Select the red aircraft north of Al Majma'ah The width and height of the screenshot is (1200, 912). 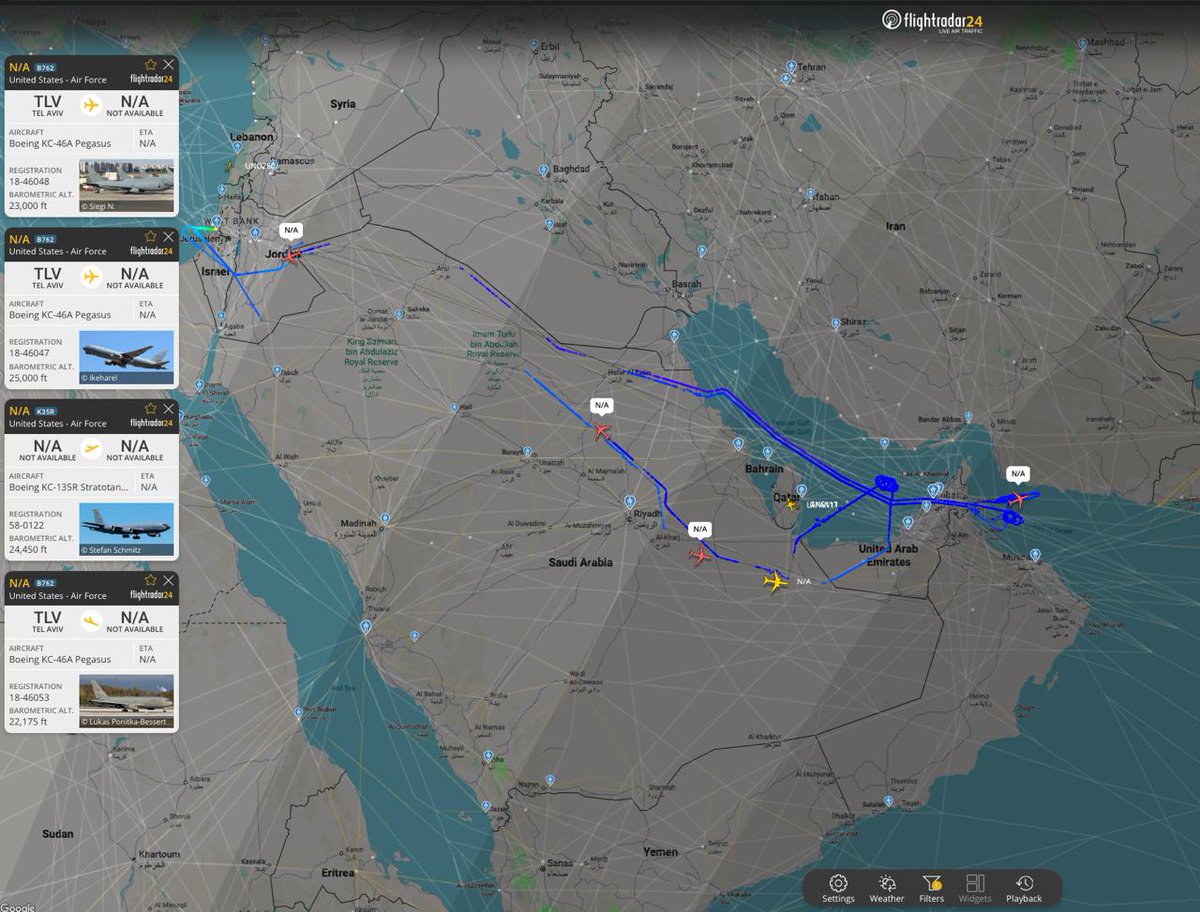(x=601, y=431)
